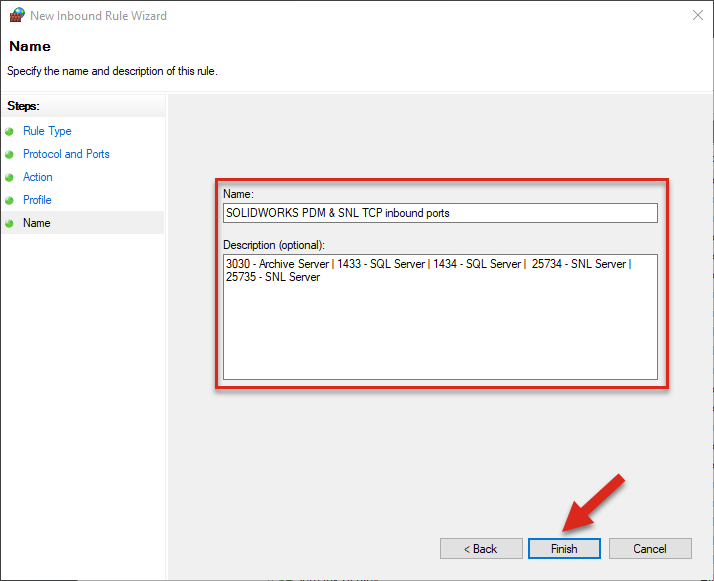Click green bullet beside Action

[9, 178]
